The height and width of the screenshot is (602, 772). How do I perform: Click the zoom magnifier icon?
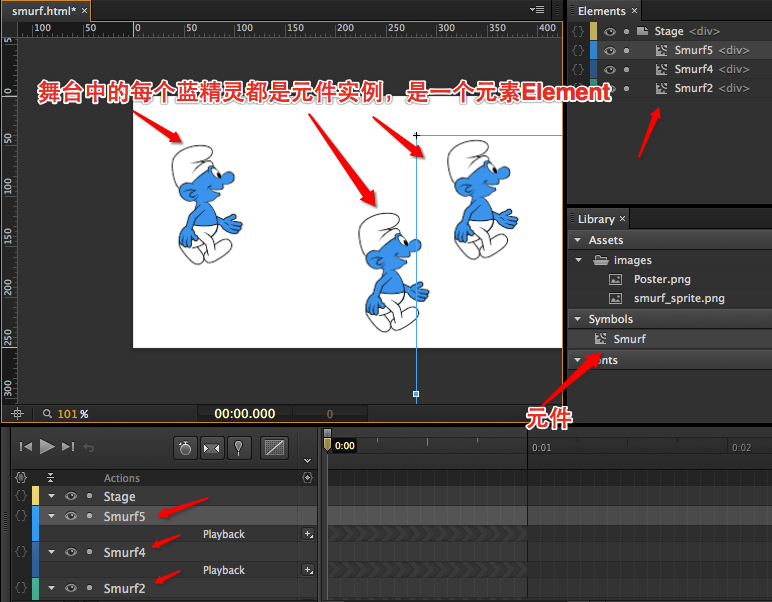point(47,413)
